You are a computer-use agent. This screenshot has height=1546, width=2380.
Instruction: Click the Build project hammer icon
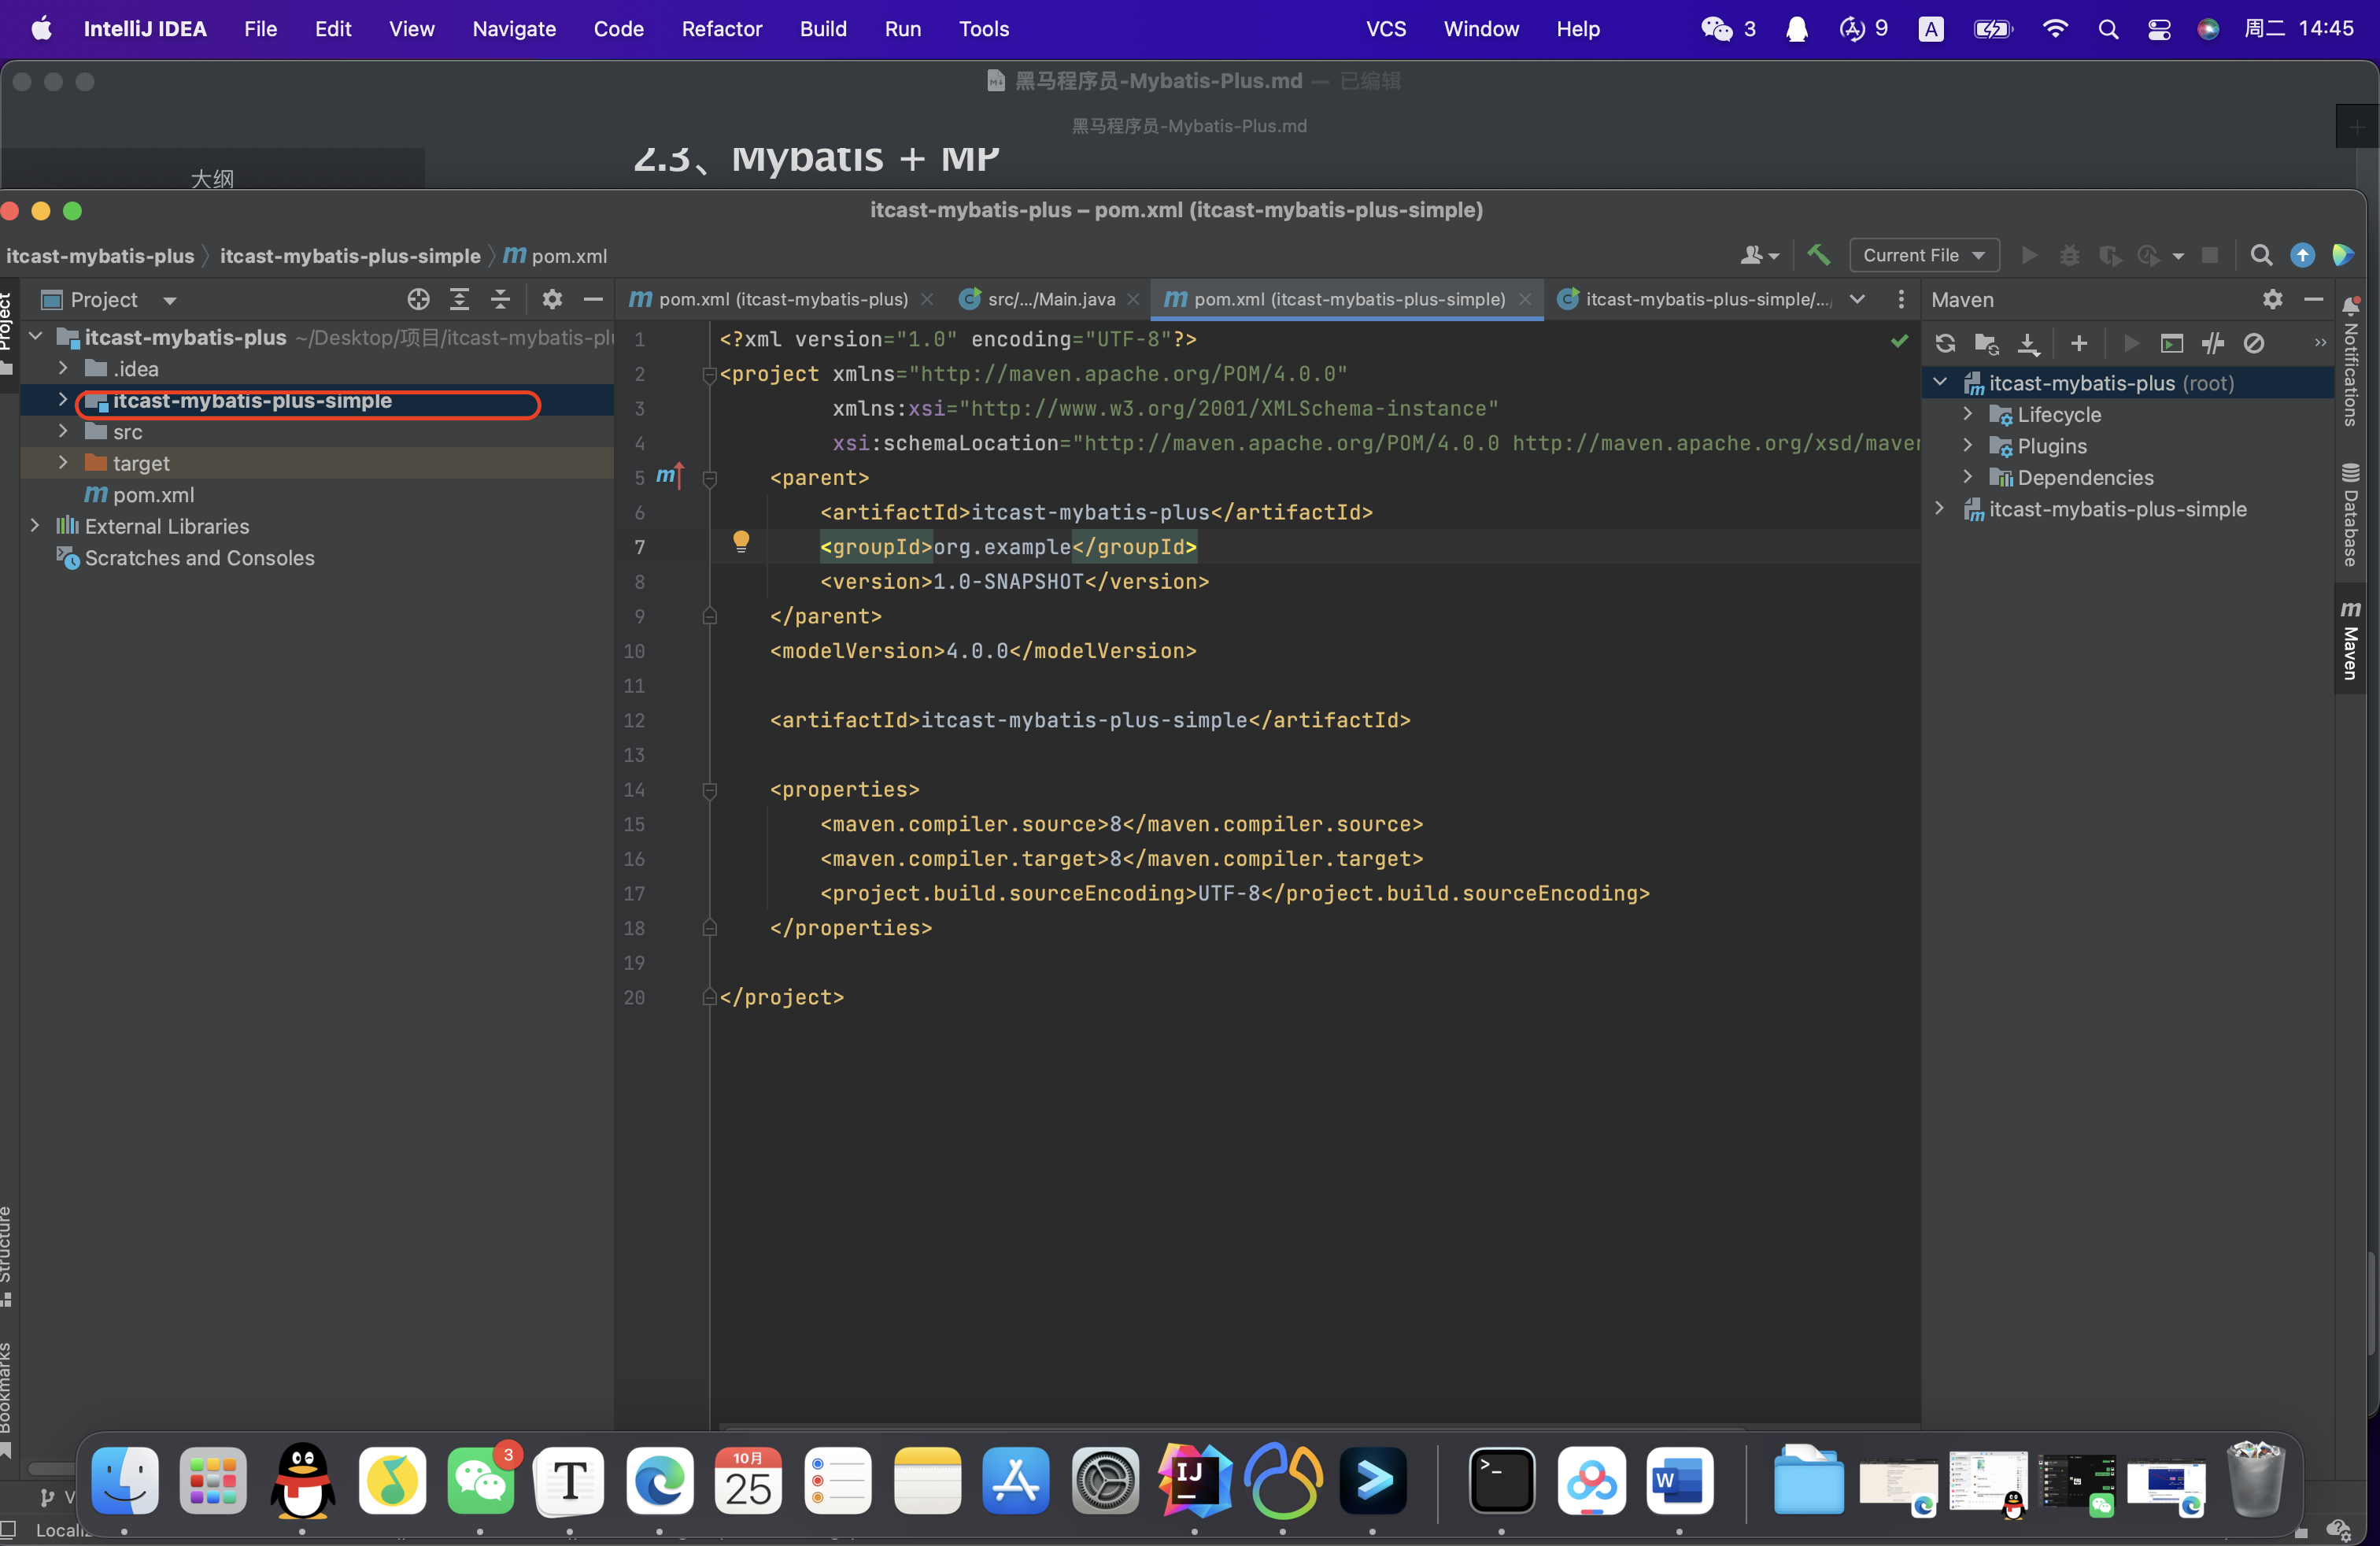[1818, 255]
